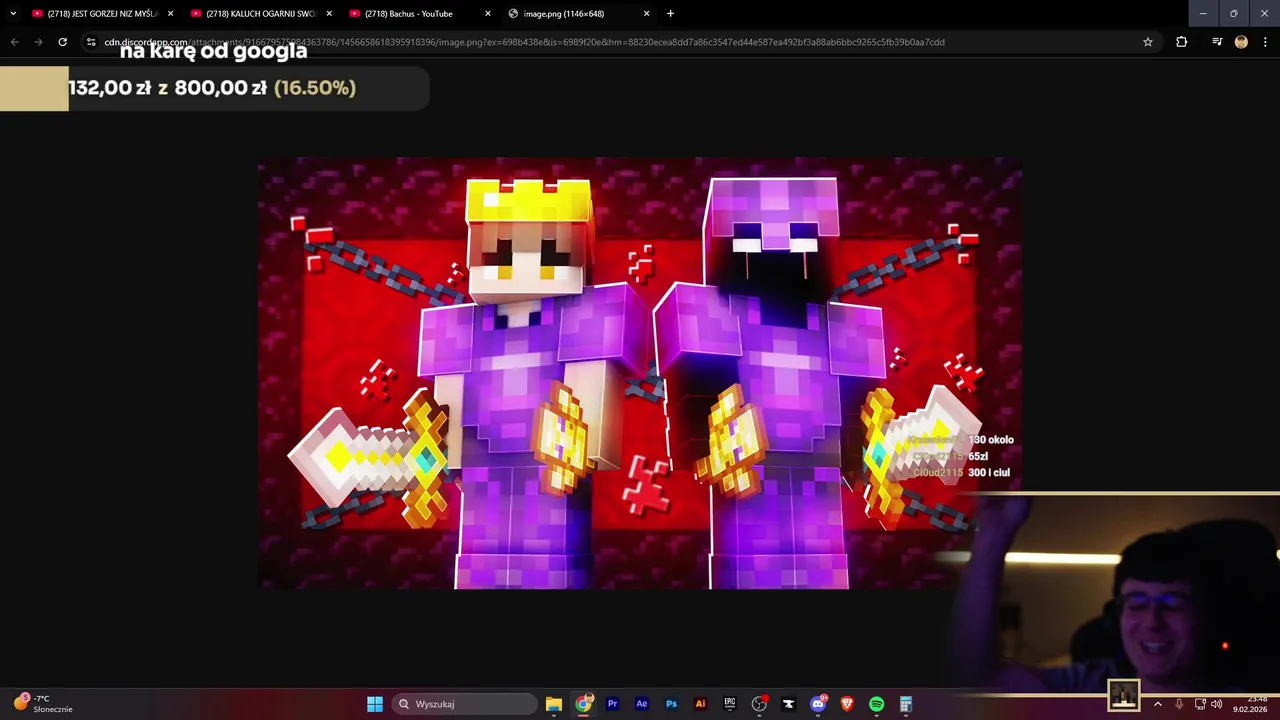Bookmark this page with the star icon
Screen dimensions: 1280x720
pyautogui.click(x=1148, y=42)
